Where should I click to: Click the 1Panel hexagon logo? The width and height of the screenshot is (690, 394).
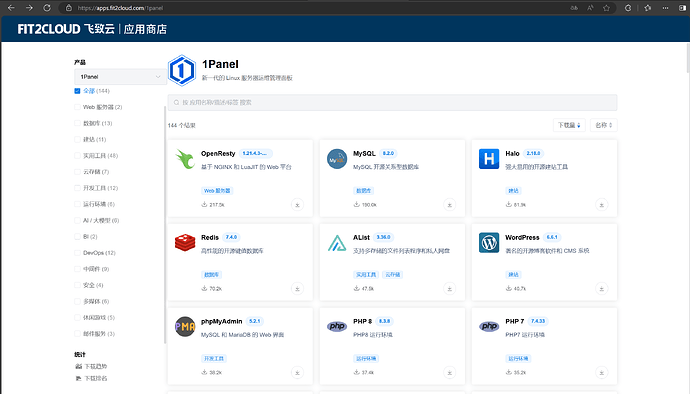[182, 70]
